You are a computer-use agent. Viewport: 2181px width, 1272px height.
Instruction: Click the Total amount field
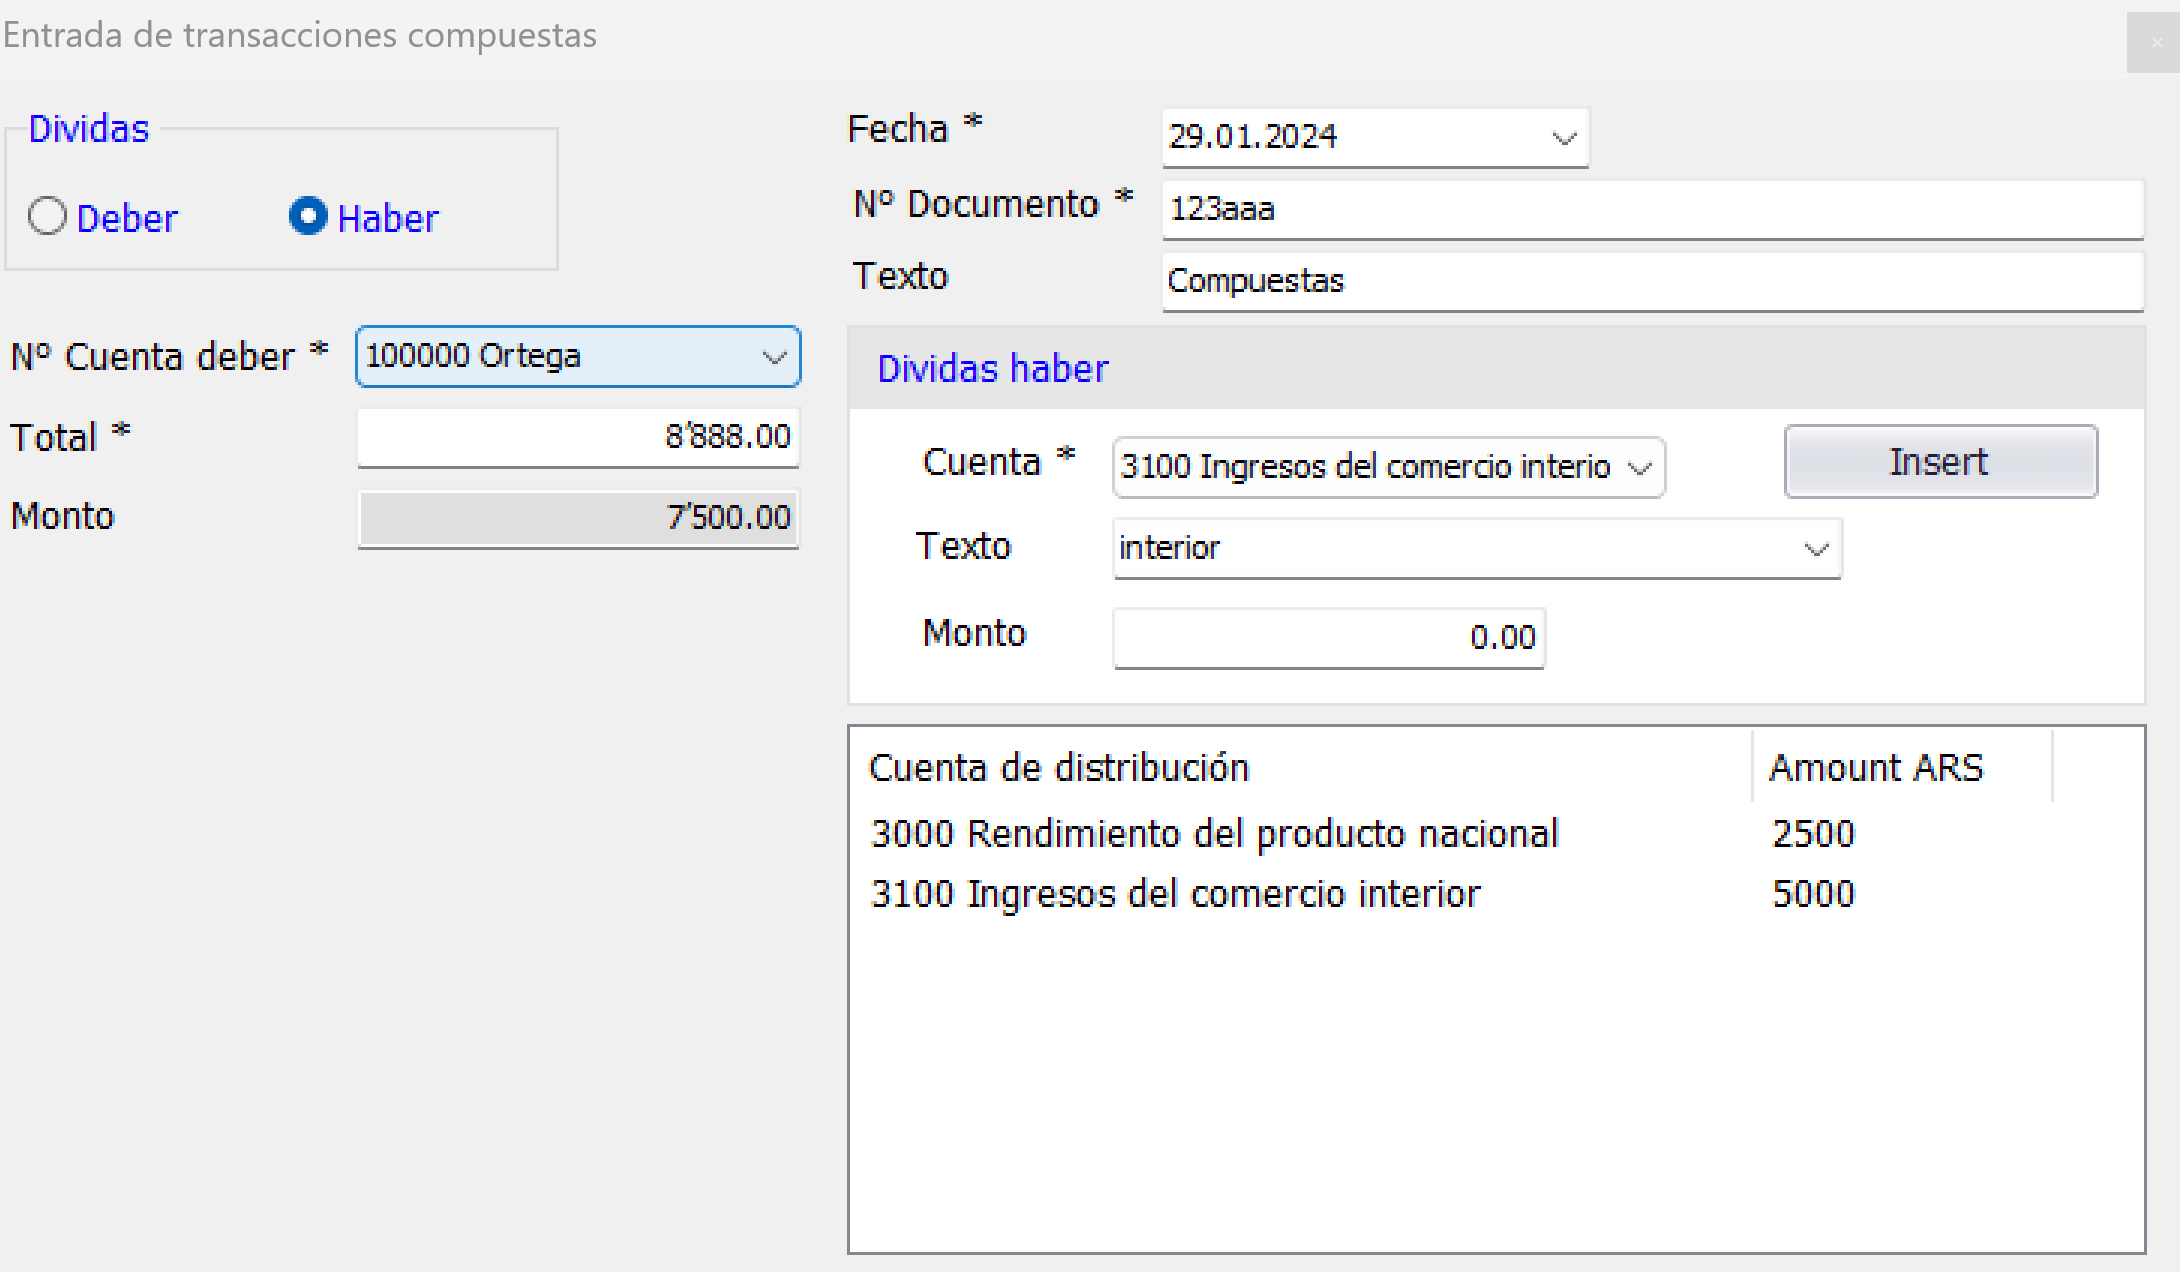(x=578, y=437)
